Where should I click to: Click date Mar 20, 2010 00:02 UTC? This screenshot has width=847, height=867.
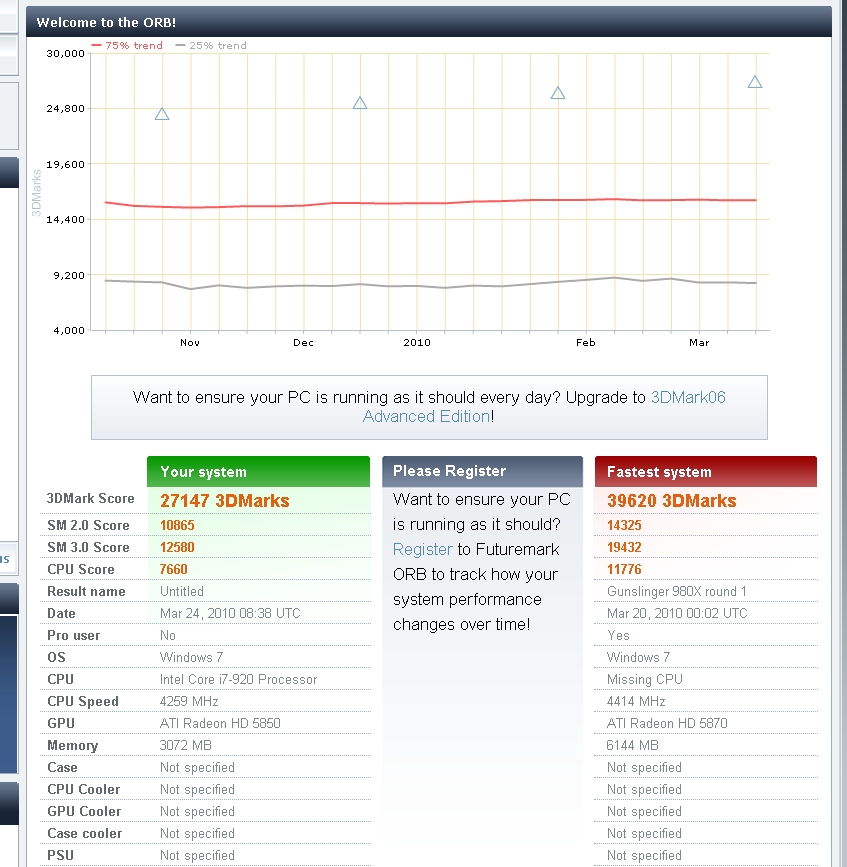pos(677,613)
